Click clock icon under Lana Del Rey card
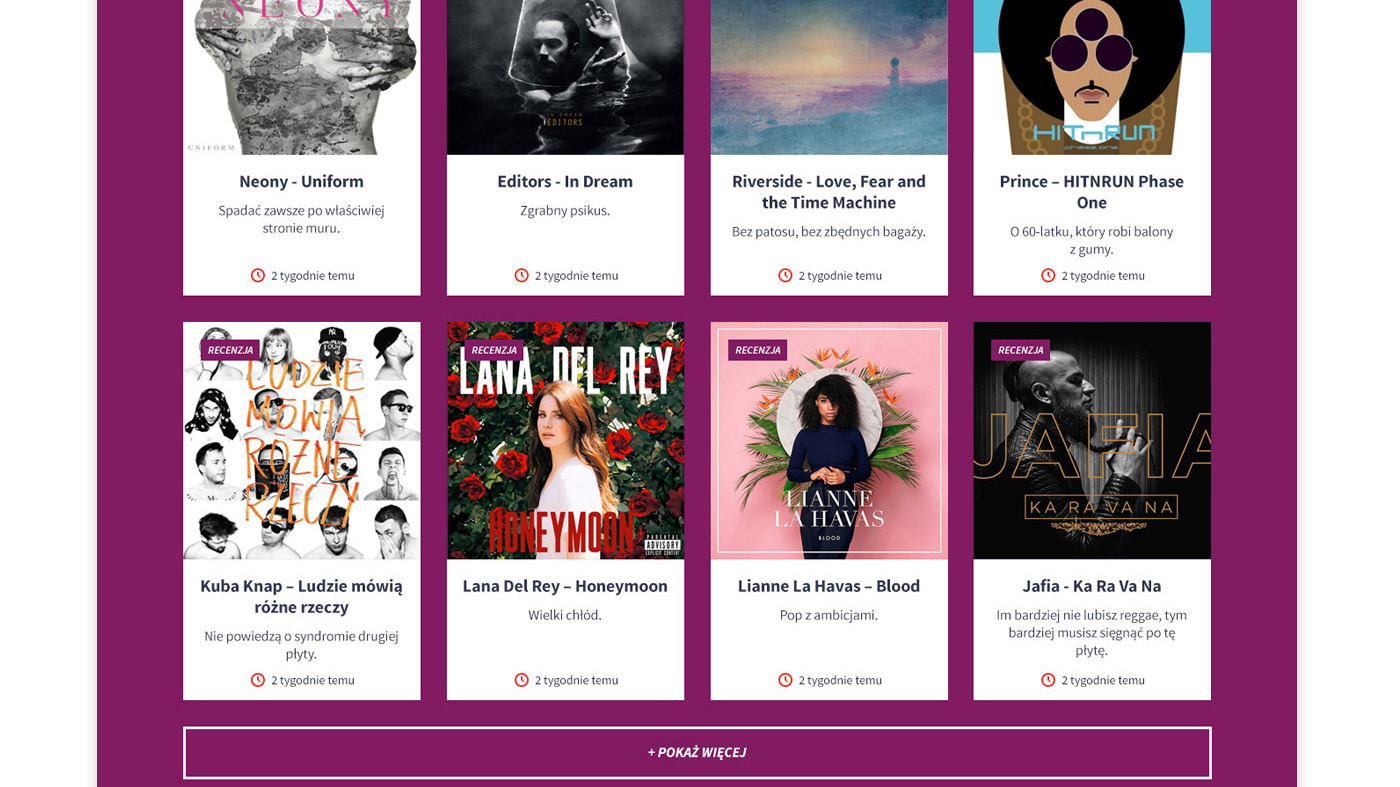The image size is (1400, 787). (521, 680)
